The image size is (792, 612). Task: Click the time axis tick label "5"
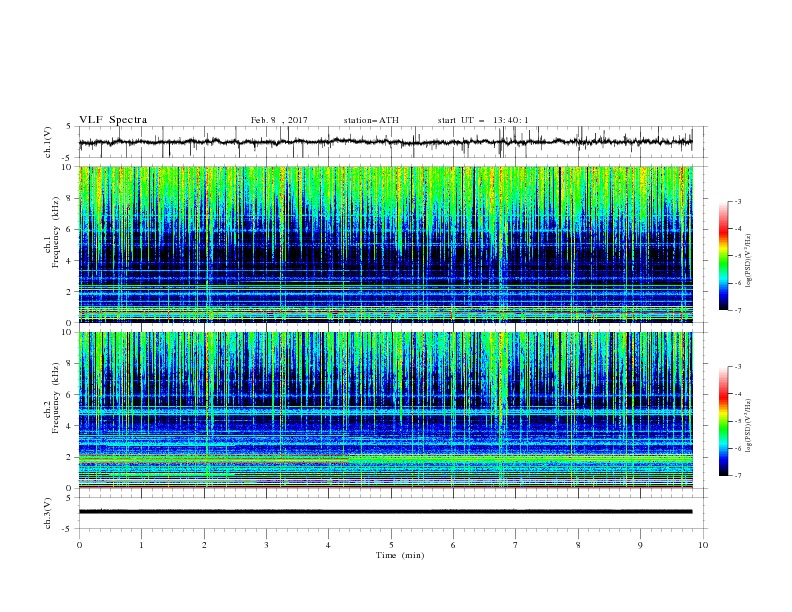pos(391,545)
